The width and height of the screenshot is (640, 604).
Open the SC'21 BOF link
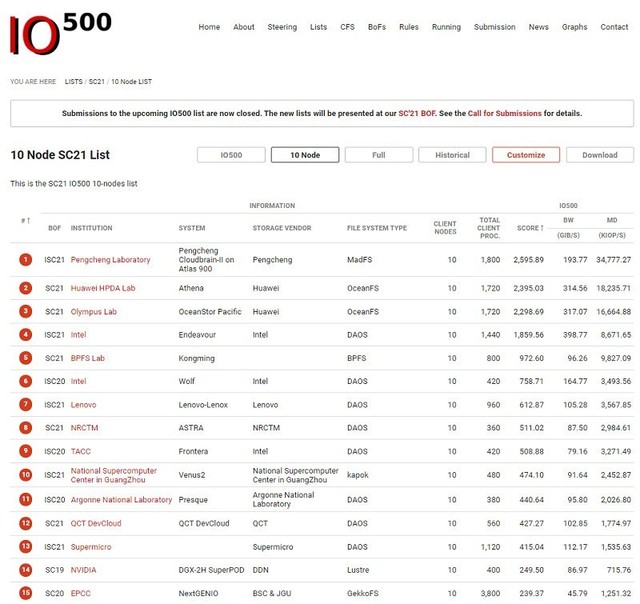click(416, 113)
